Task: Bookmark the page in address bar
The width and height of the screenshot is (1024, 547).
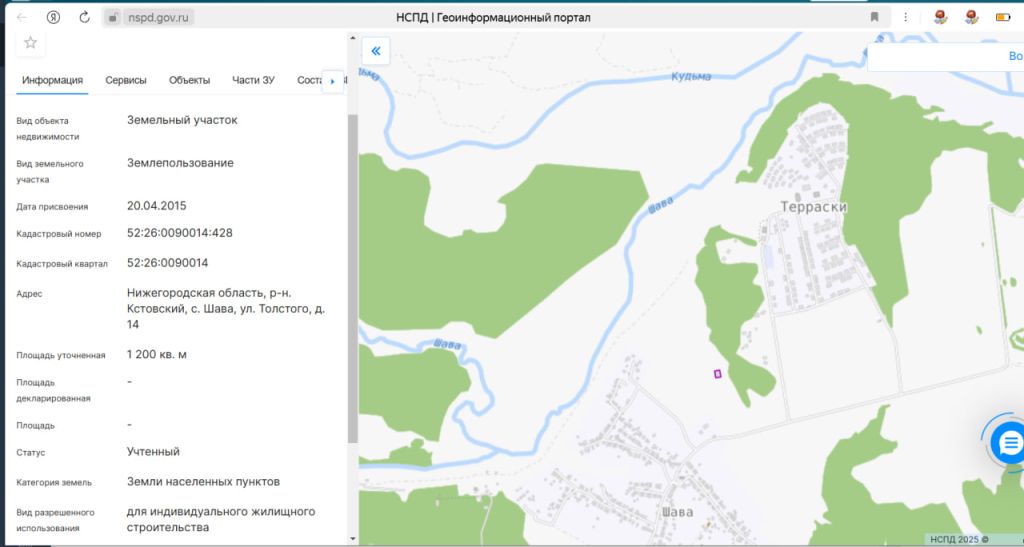Action: pos(874,17)
